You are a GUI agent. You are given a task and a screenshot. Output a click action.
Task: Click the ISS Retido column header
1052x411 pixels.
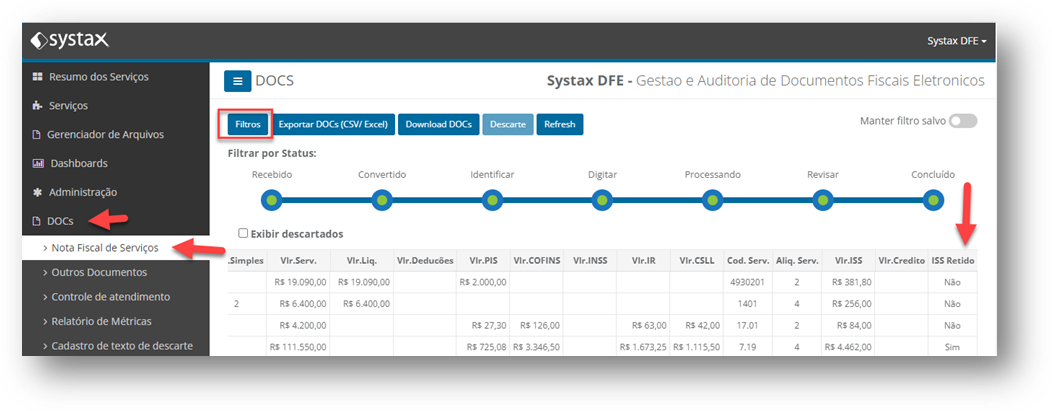953,261
